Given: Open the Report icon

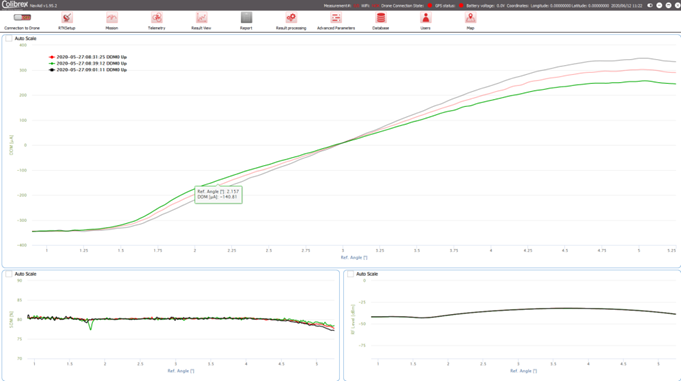Looking at the screenshot, I should pyautogui.click(x=246, y=18).
